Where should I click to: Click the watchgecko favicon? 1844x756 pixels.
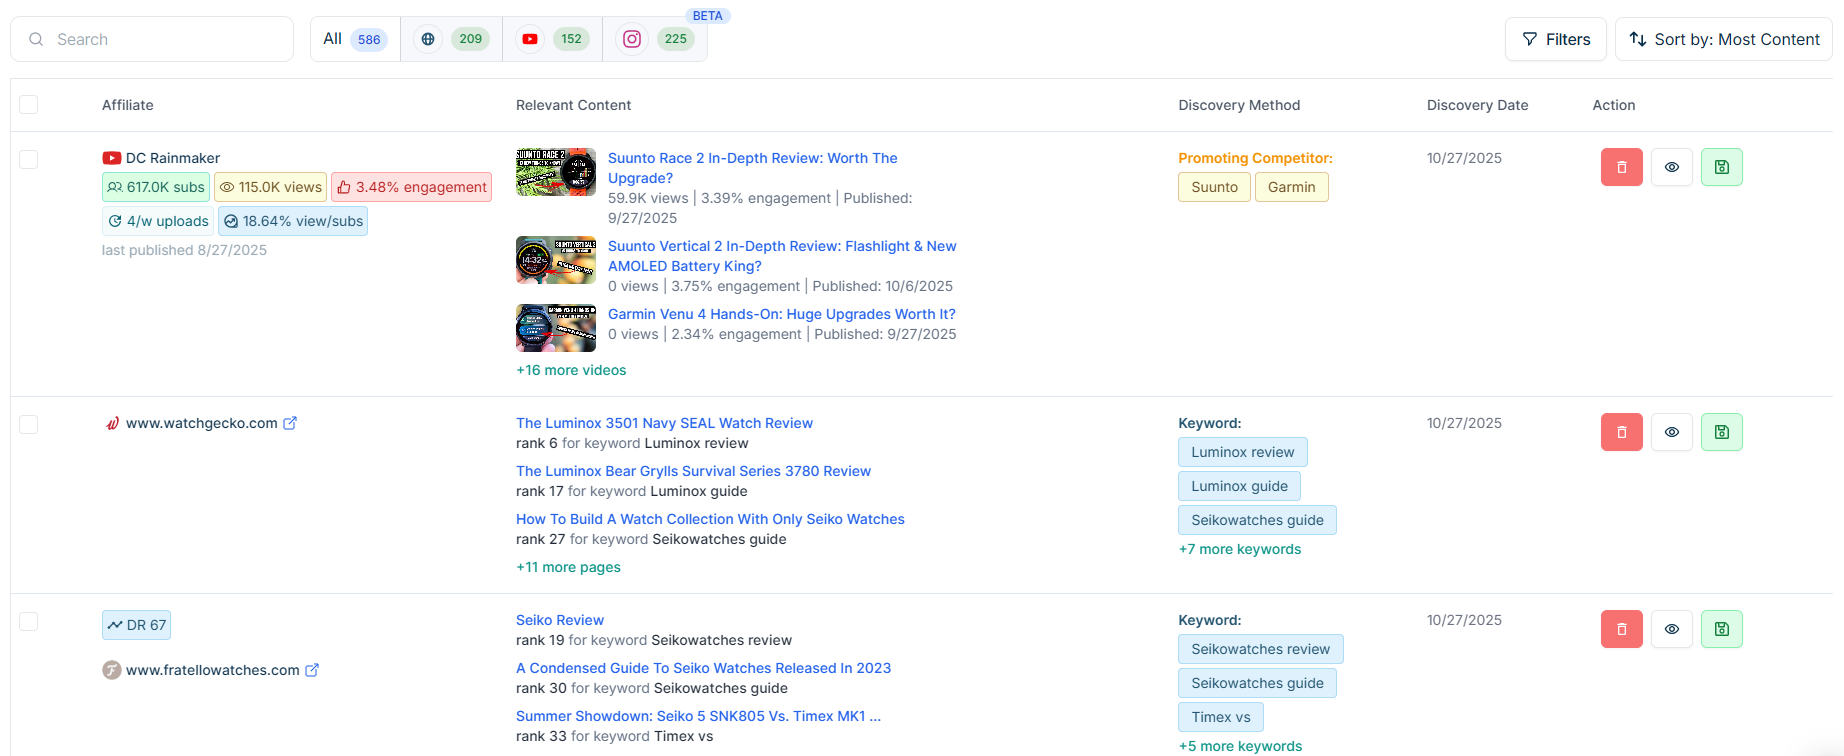[x=112, y=423]
